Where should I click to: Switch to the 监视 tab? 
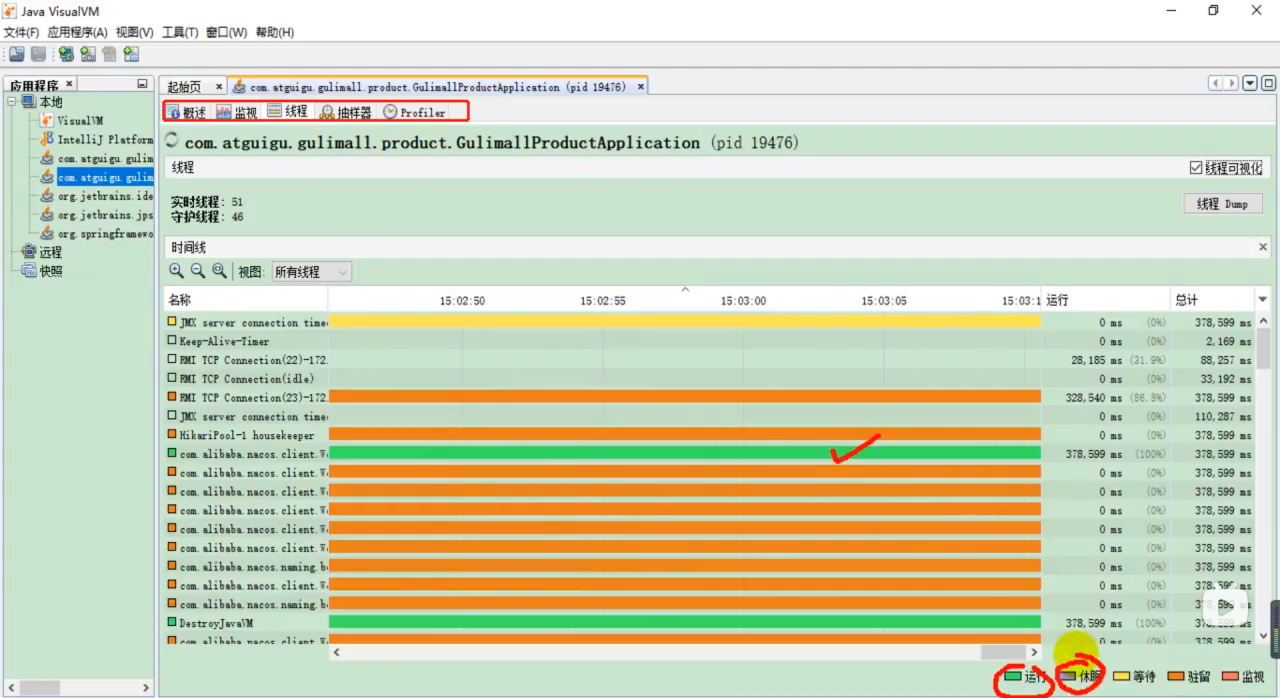(237, 112)
